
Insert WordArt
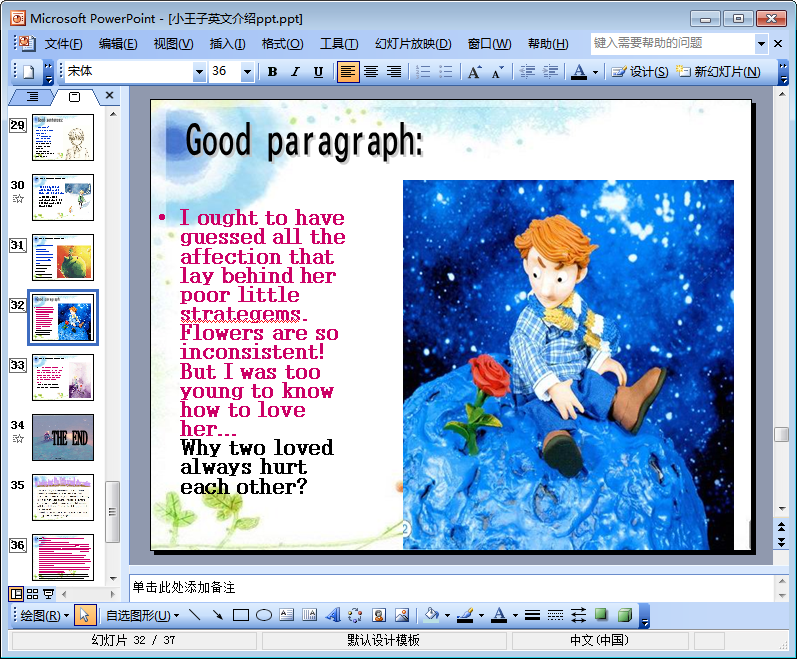333,615
